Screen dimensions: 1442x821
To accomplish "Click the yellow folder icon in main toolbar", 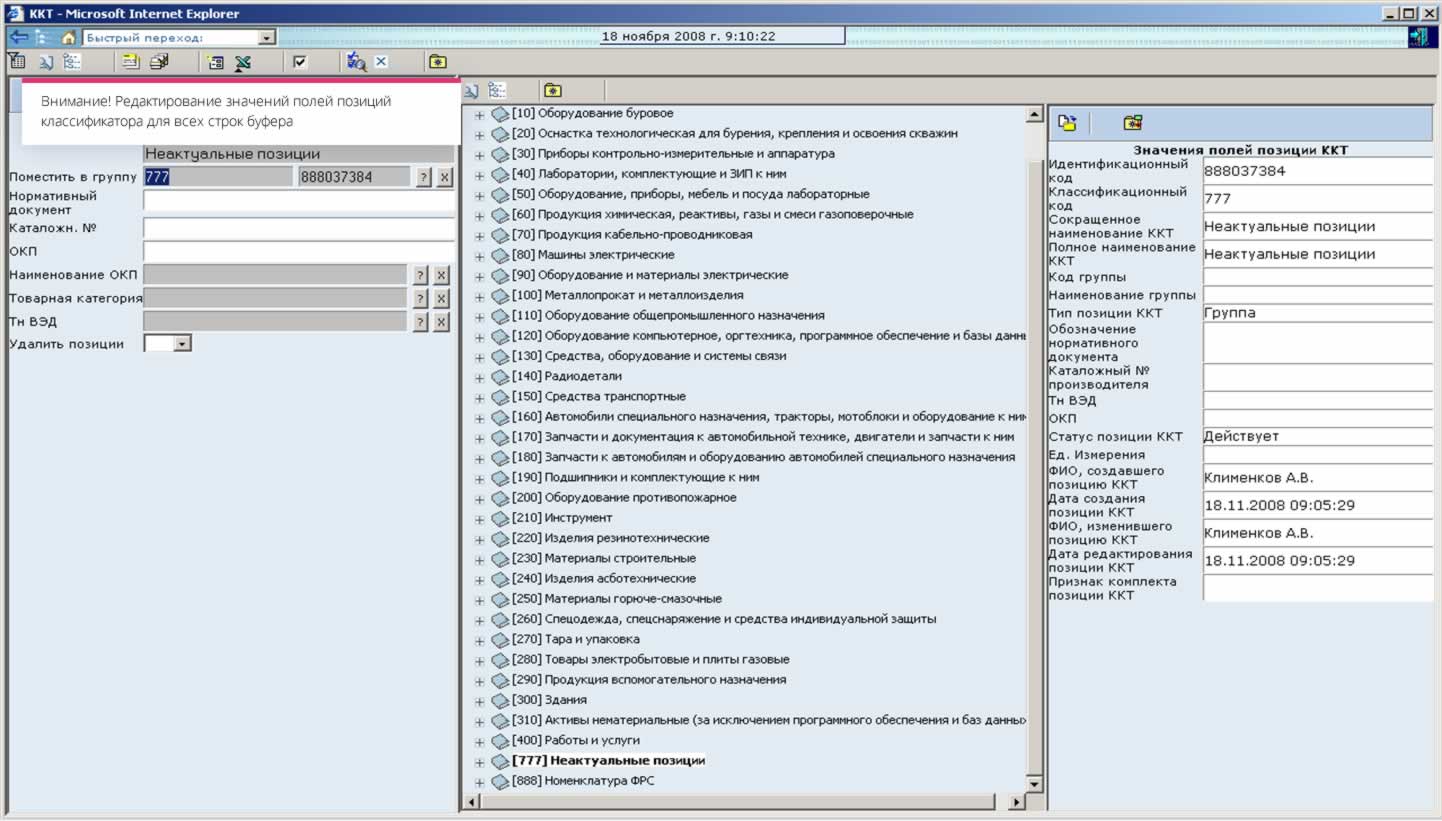I will point(438,62).
